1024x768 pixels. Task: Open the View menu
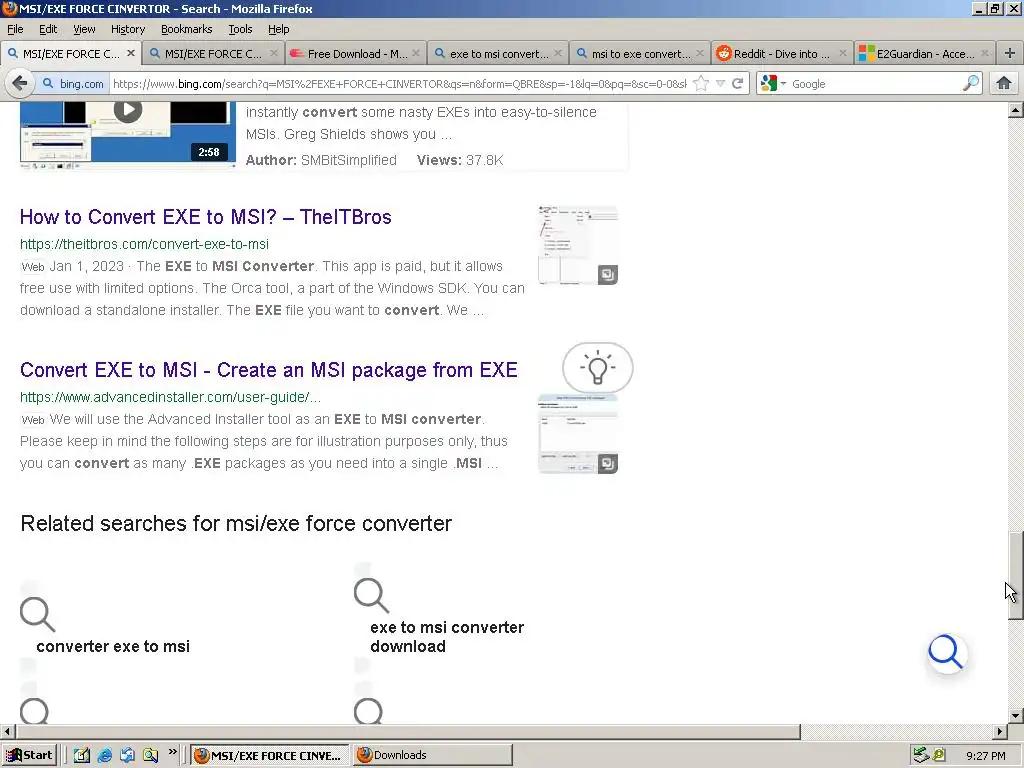pyautogui.click(x=84, y=29)
